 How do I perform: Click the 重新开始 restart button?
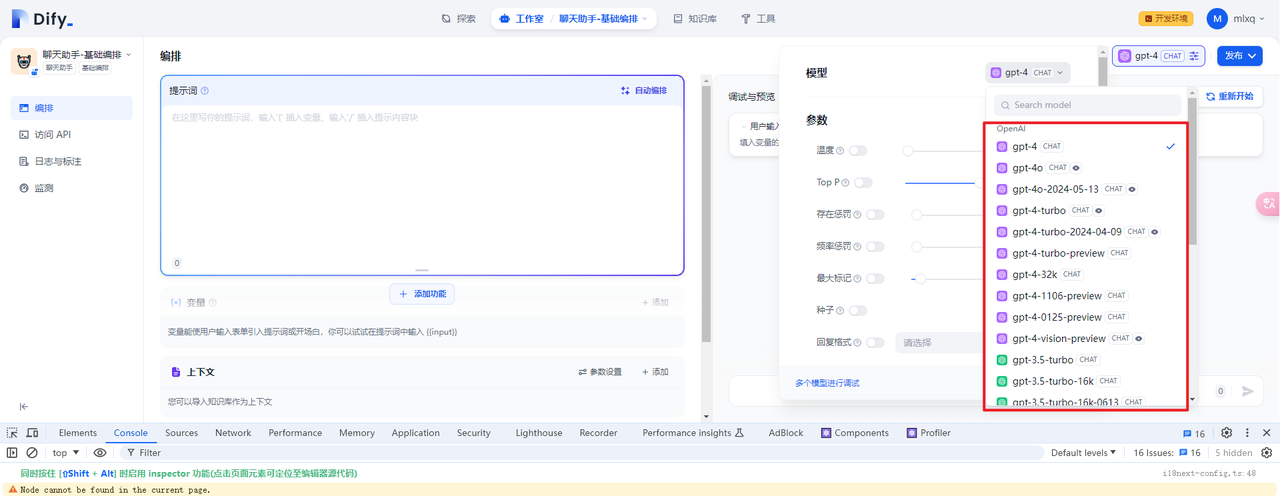[x=1229, y=97]
